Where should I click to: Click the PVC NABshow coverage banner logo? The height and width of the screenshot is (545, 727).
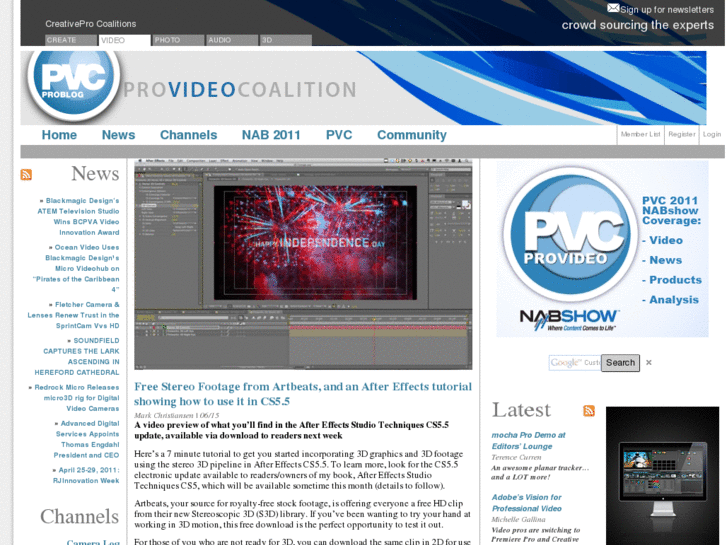pos(569,234)
